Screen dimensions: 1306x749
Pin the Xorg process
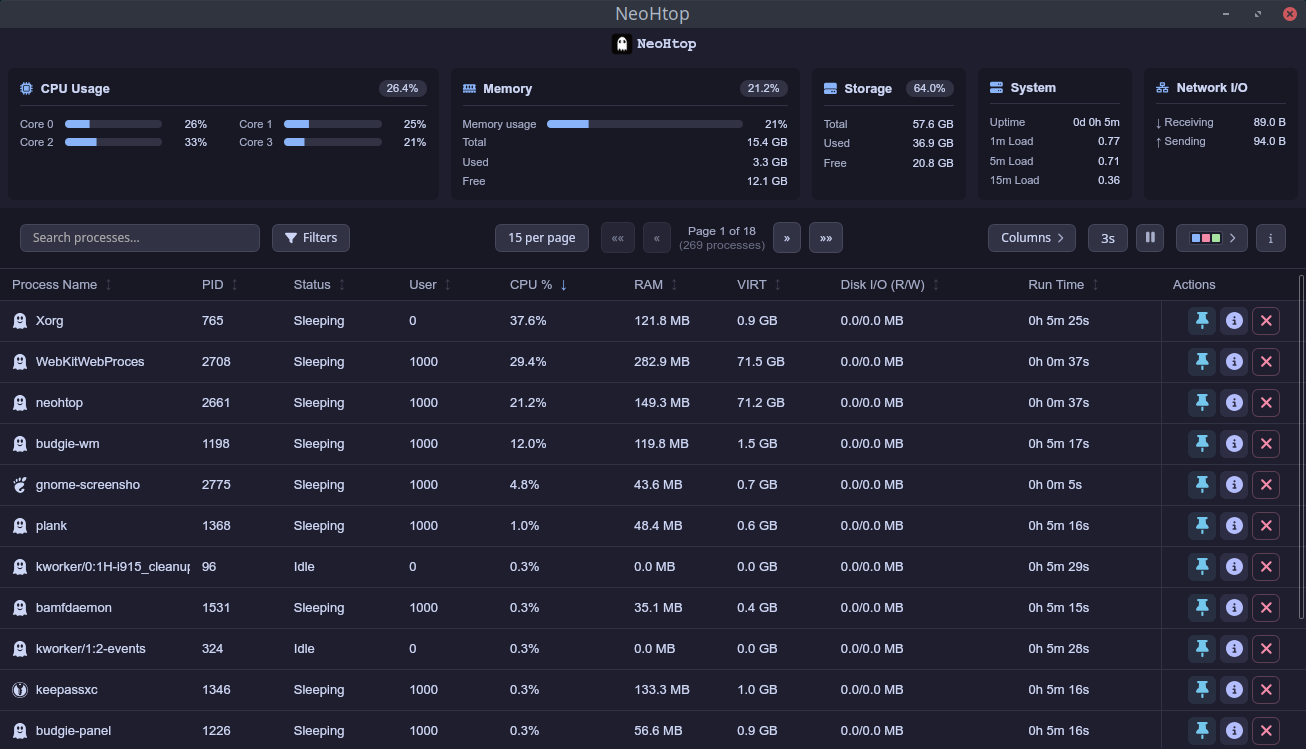pos(1202,321)
